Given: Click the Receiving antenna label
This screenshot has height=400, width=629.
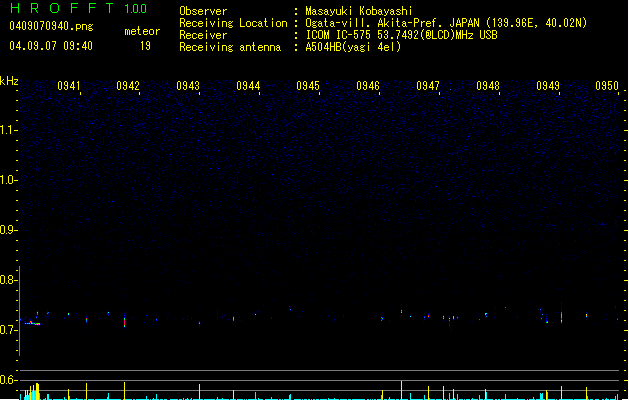Looking at the screenshot, I should pos(230,47).
